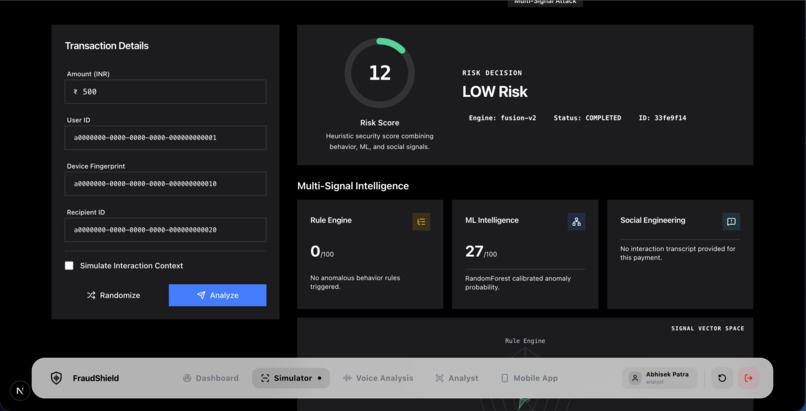Click the red logout icon

(748, 378)
